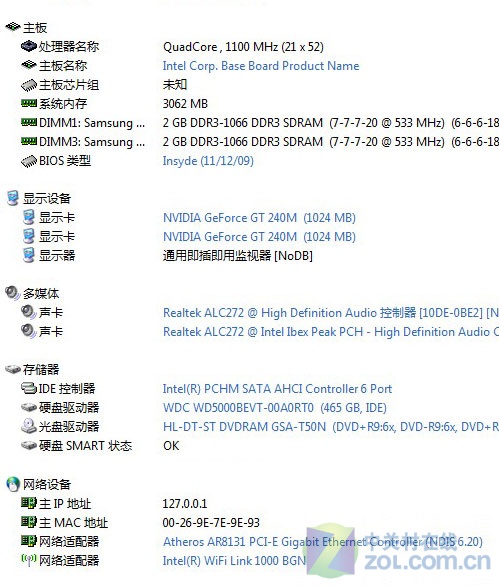Select the 00-26-9E-7E-9E-93 MAC address
Screen dimensions: 499x586
211,522
